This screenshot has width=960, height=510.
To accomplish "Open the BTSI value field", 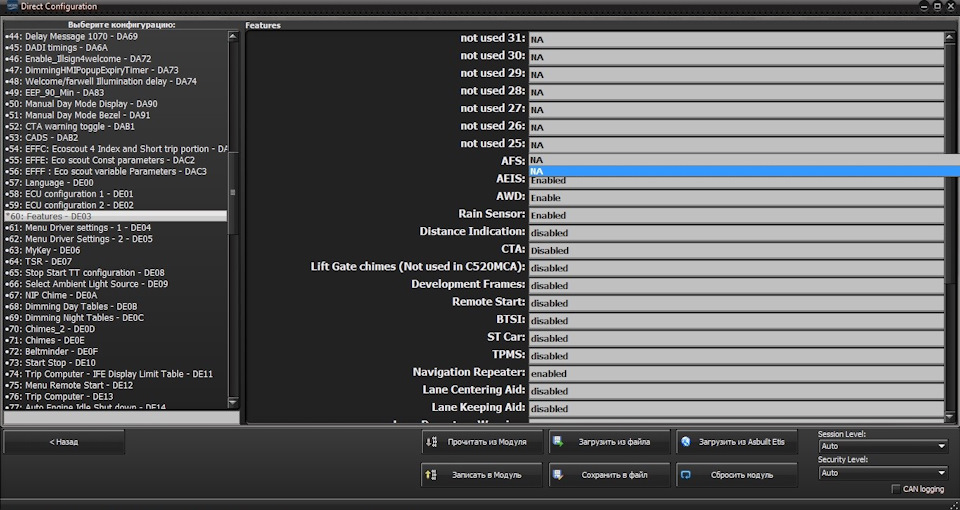I will coord(737,321).
